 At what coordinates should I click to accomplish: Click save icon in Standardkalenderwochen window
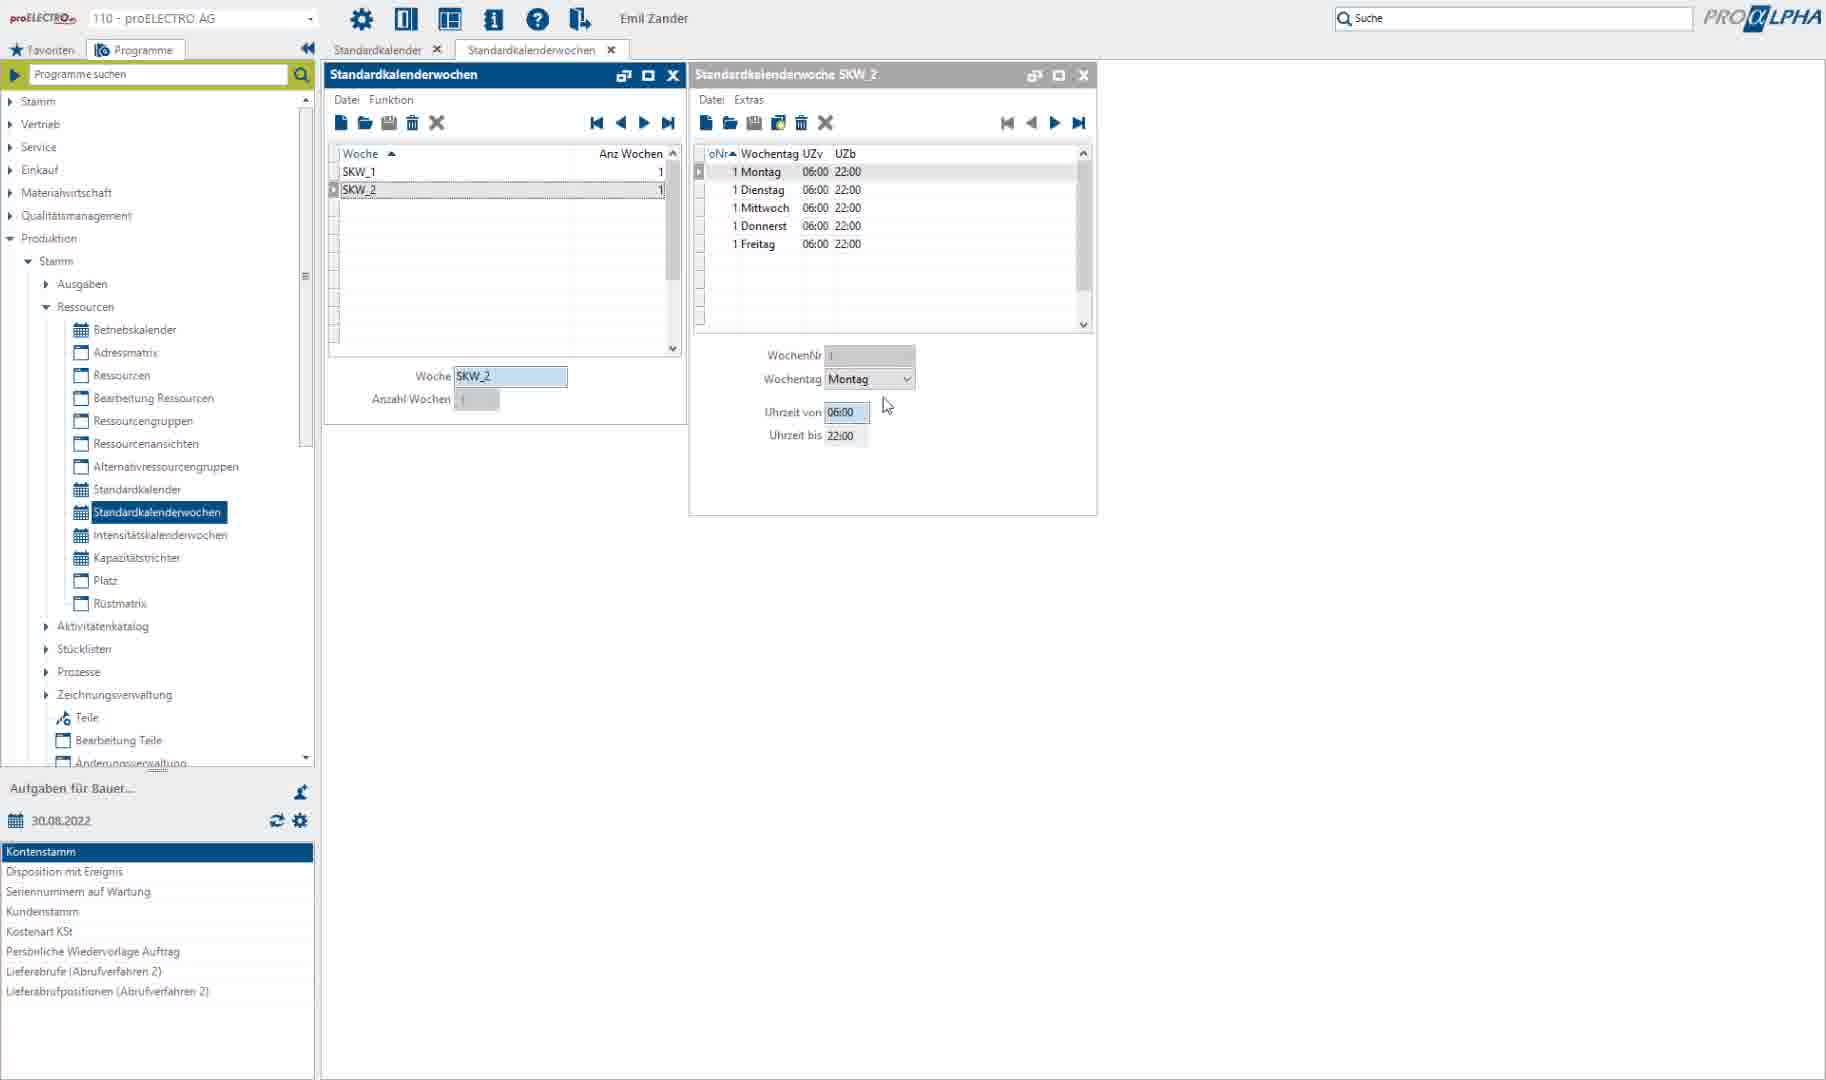click(x=389, y=123)
